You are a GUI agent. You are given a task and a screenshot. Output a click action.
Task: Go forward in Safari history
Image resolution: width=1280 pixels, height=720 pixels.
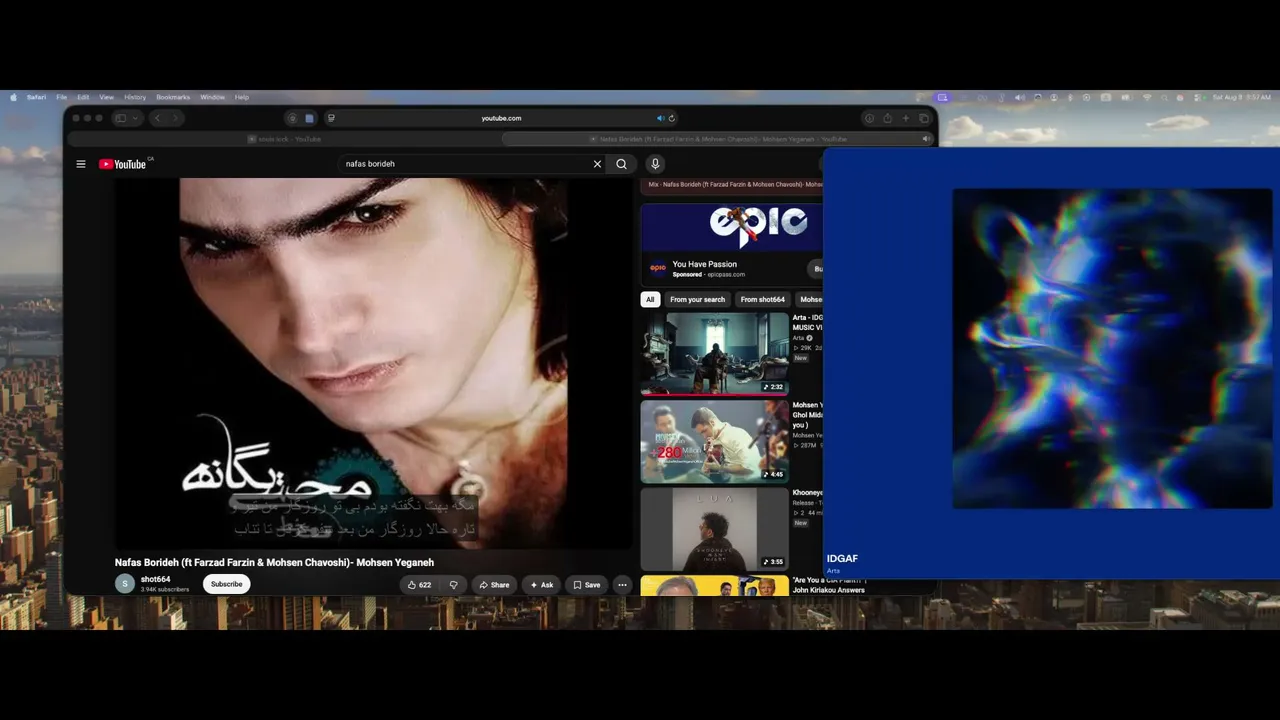pyautogui.click(x=176, y=118)
